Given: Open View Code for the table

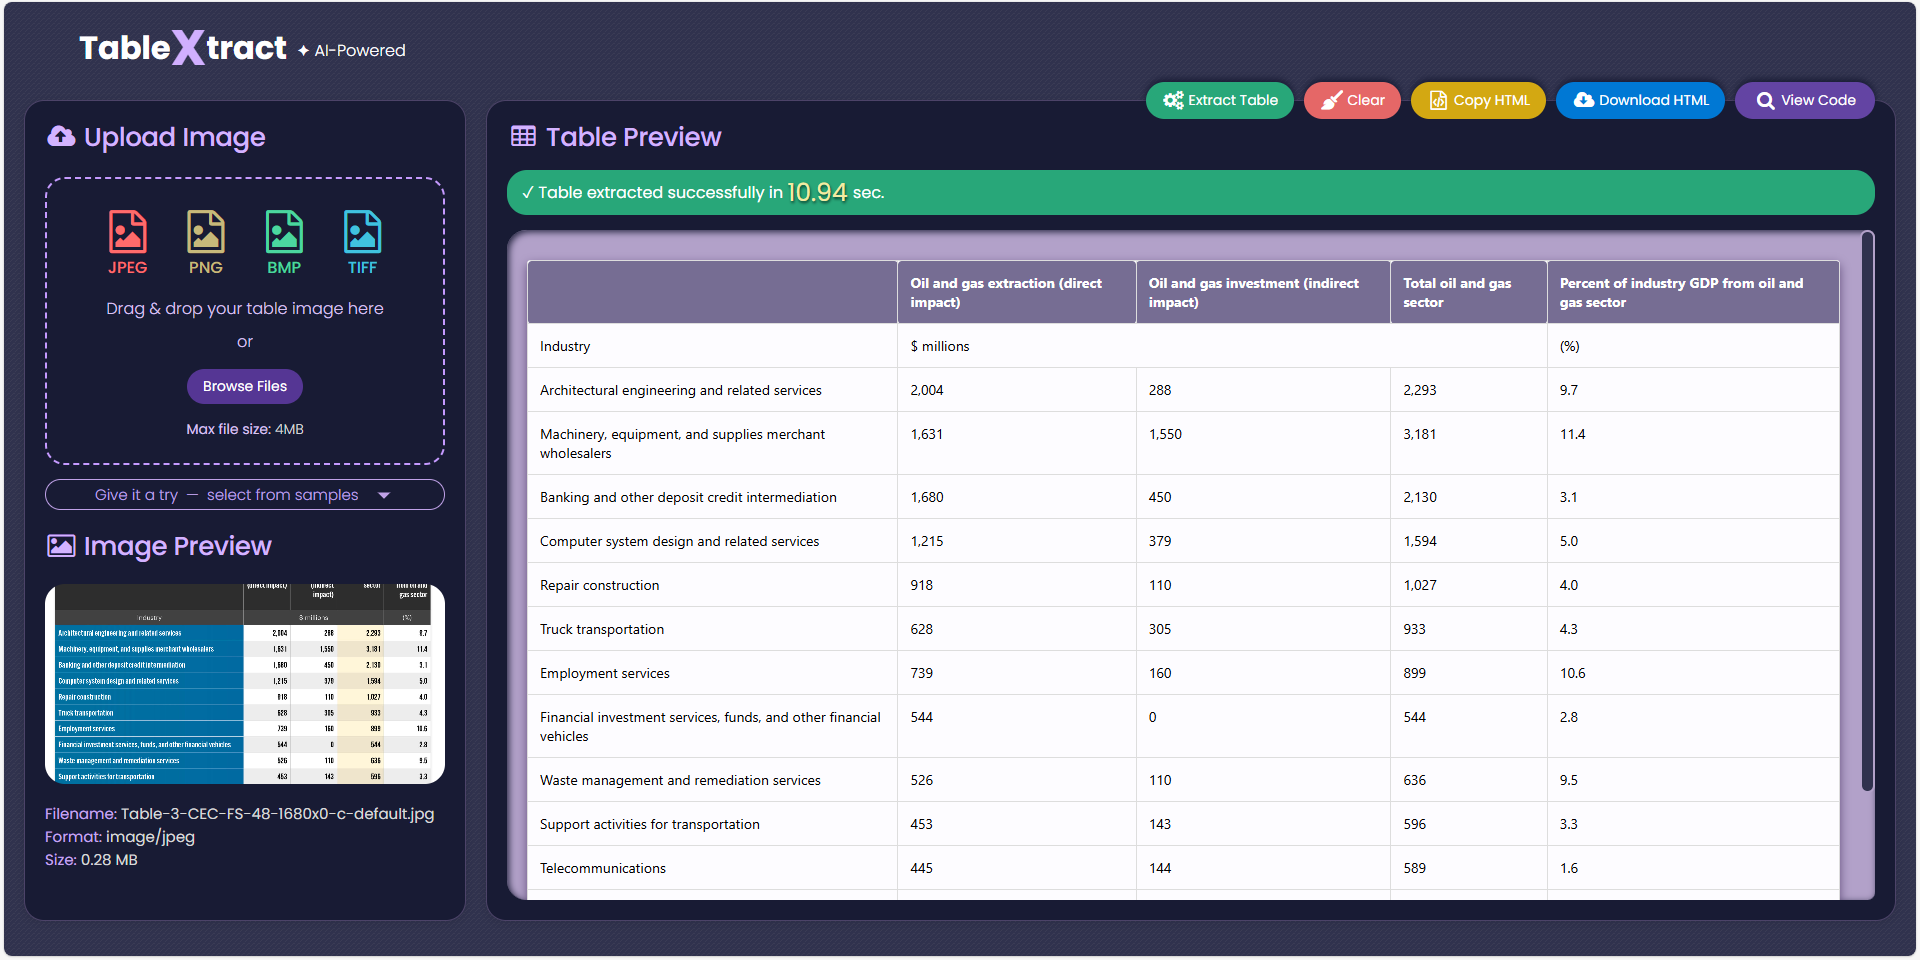Looking at the screenshot, I should coord(1805,100).
